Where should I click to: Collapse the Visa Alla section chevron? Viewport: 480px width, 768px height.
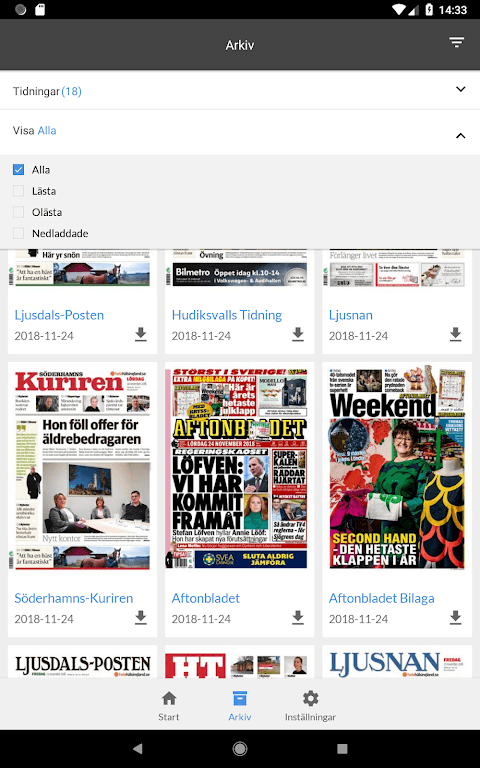(460, 136)
